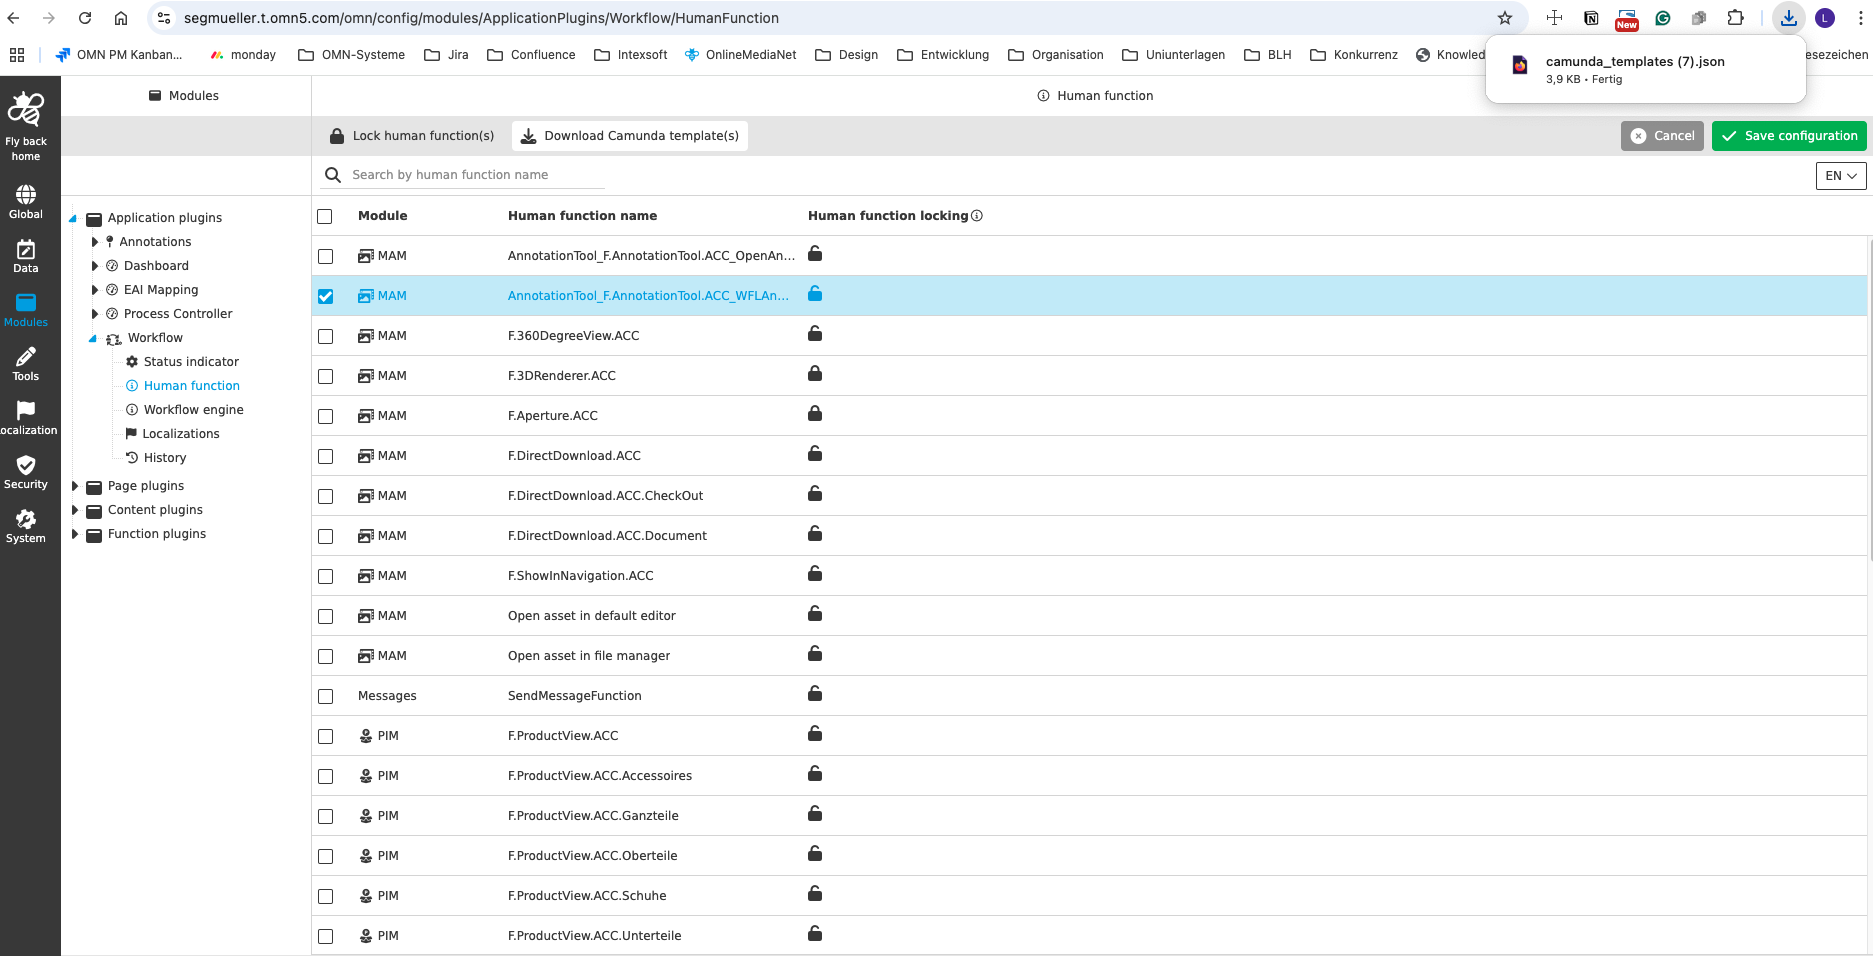The width and height of the screenshot is (1873, 956).
Task: Collapse the Workflow tree node
Action: click(93, 337)
